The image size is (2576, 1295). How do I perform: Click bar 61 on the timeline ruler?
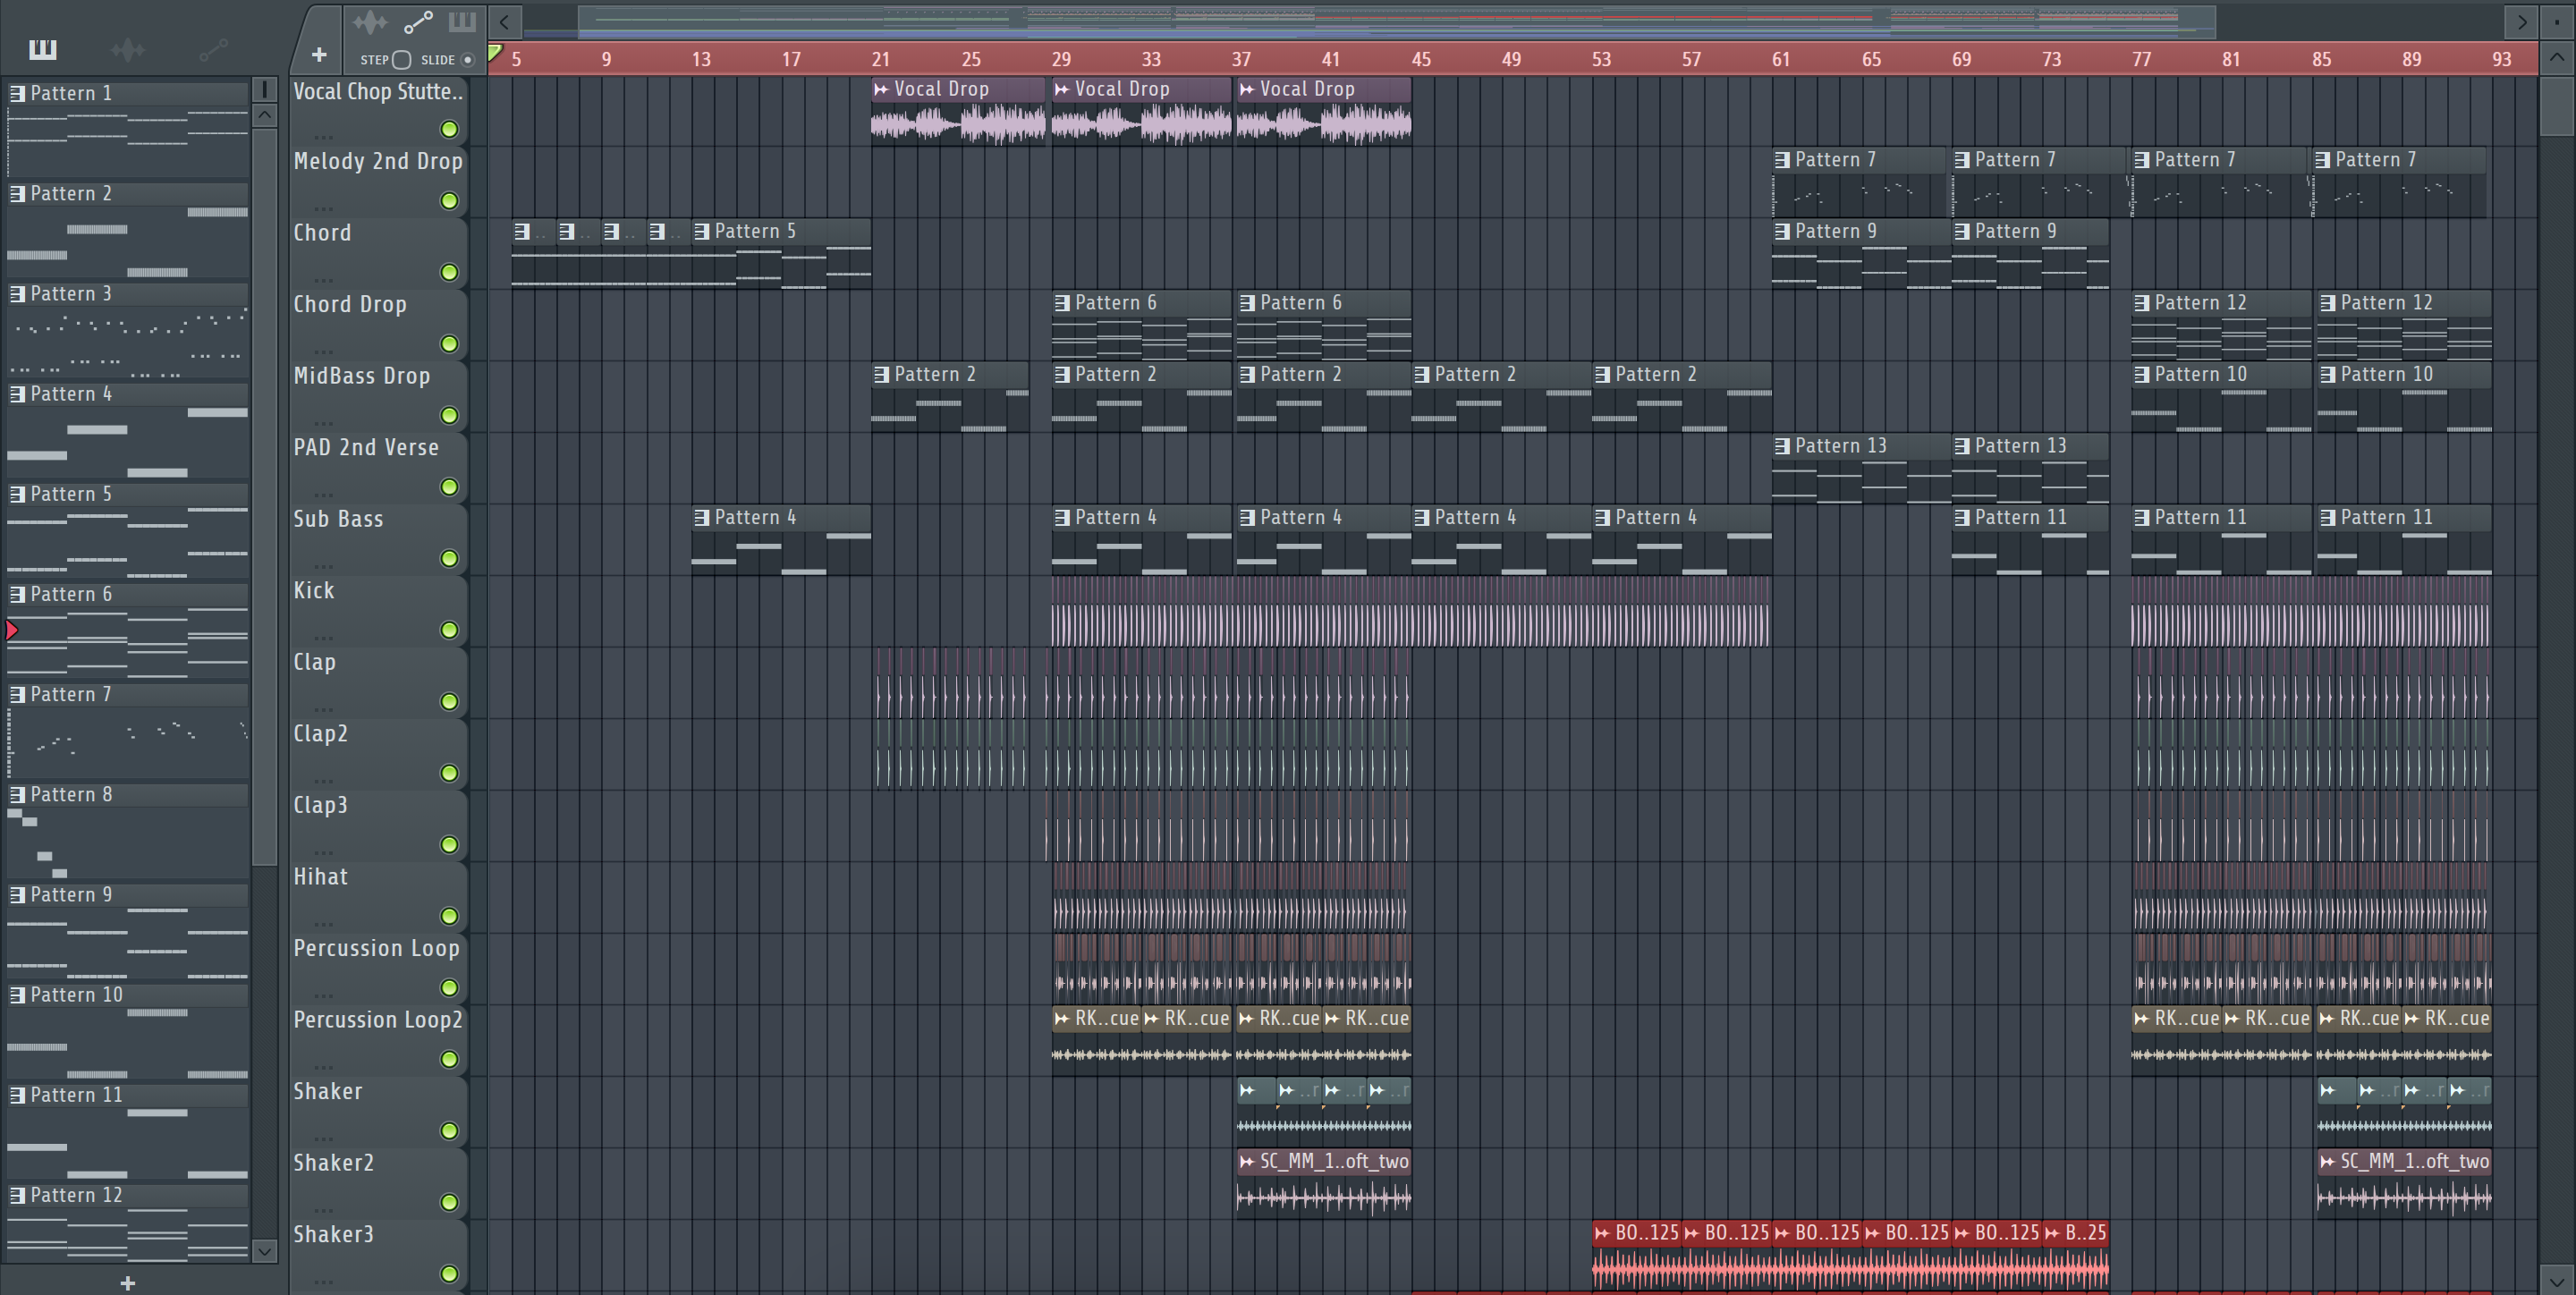coord(1781,59)
